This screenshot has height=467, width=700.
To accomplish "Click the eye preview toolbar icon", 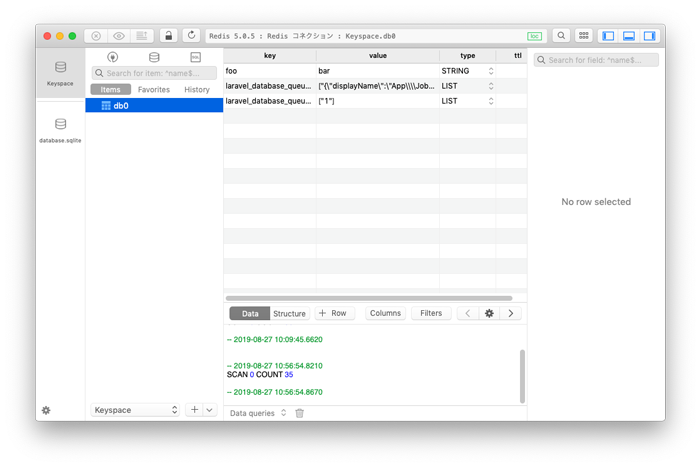I will click(119, 36).
